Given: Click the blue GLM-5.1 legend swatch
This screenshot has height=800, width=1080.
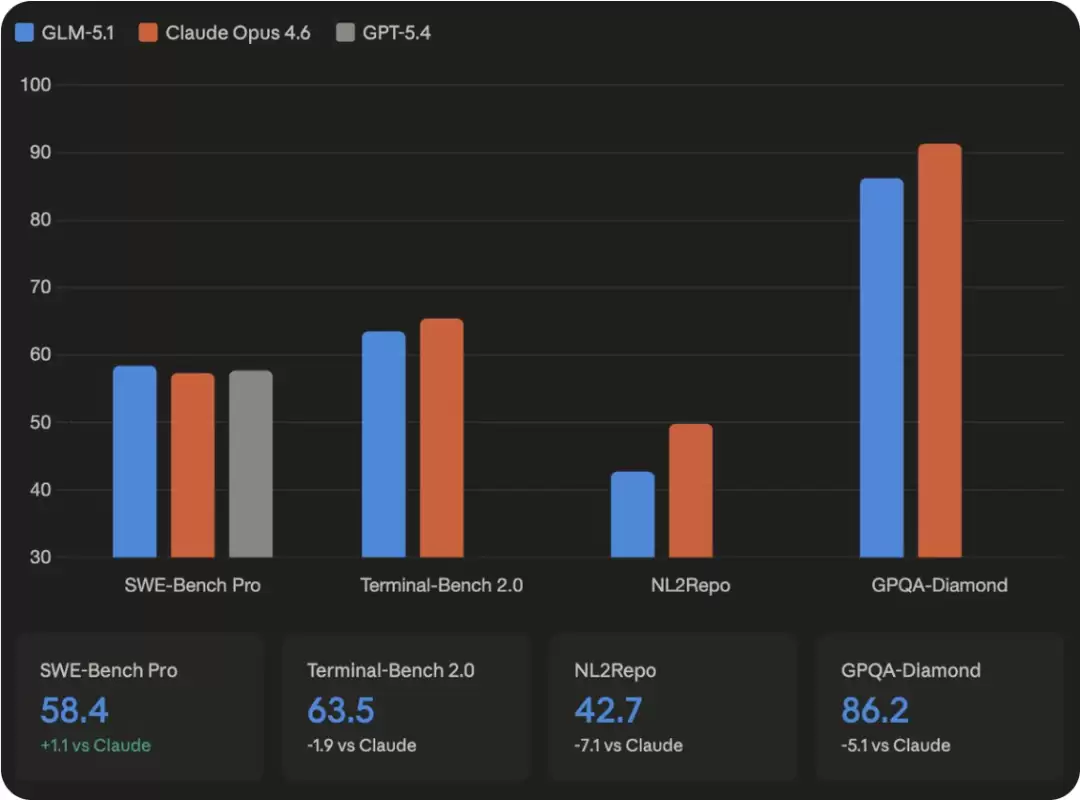Looking at the screenshot, I should point(24,32).
